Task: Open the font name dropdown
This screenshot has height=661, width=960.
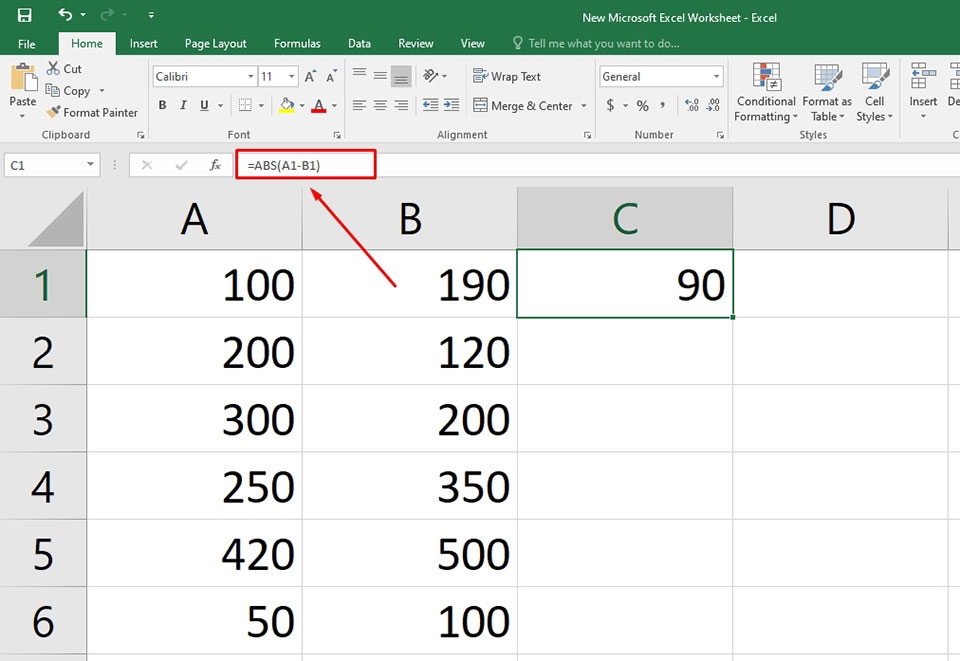Action: point(250,76)
